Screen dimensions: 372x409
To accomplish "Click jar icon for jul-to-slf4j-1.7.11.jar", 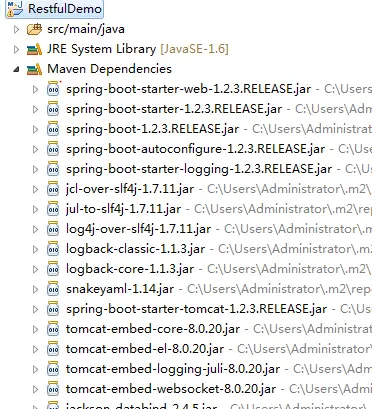I will click(53, 209).
